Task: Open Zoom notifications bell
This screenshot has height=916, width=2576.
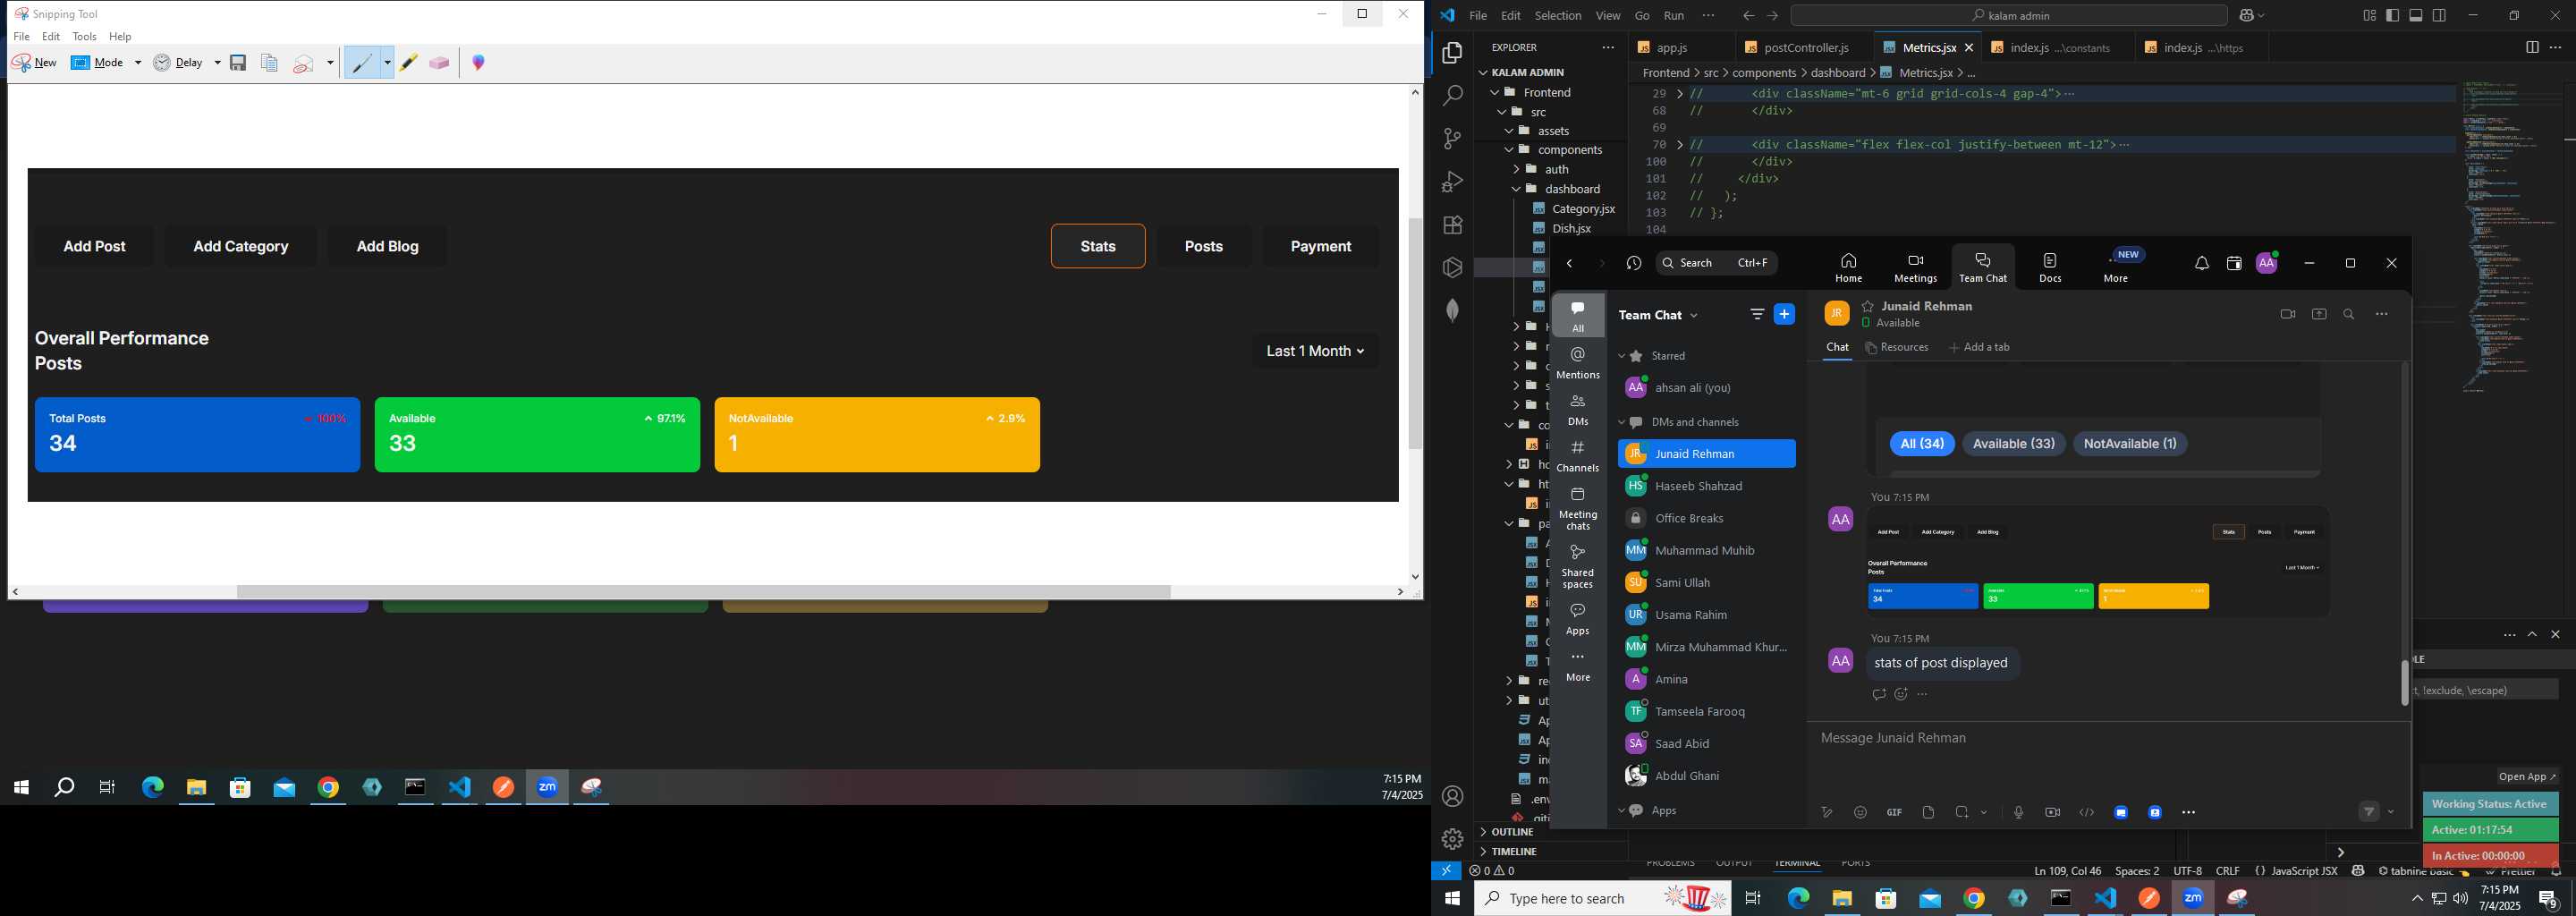Action: coord(2202,264)
